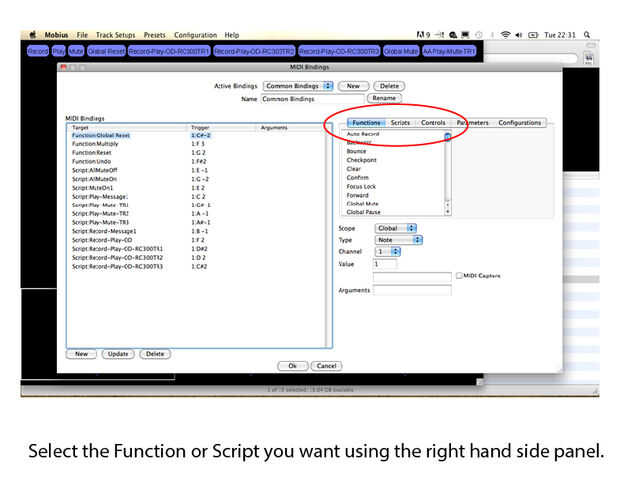
Task: Click the Record-Play-OD-RC300TR2 toolbar button
Action: [x=254, y=51]
